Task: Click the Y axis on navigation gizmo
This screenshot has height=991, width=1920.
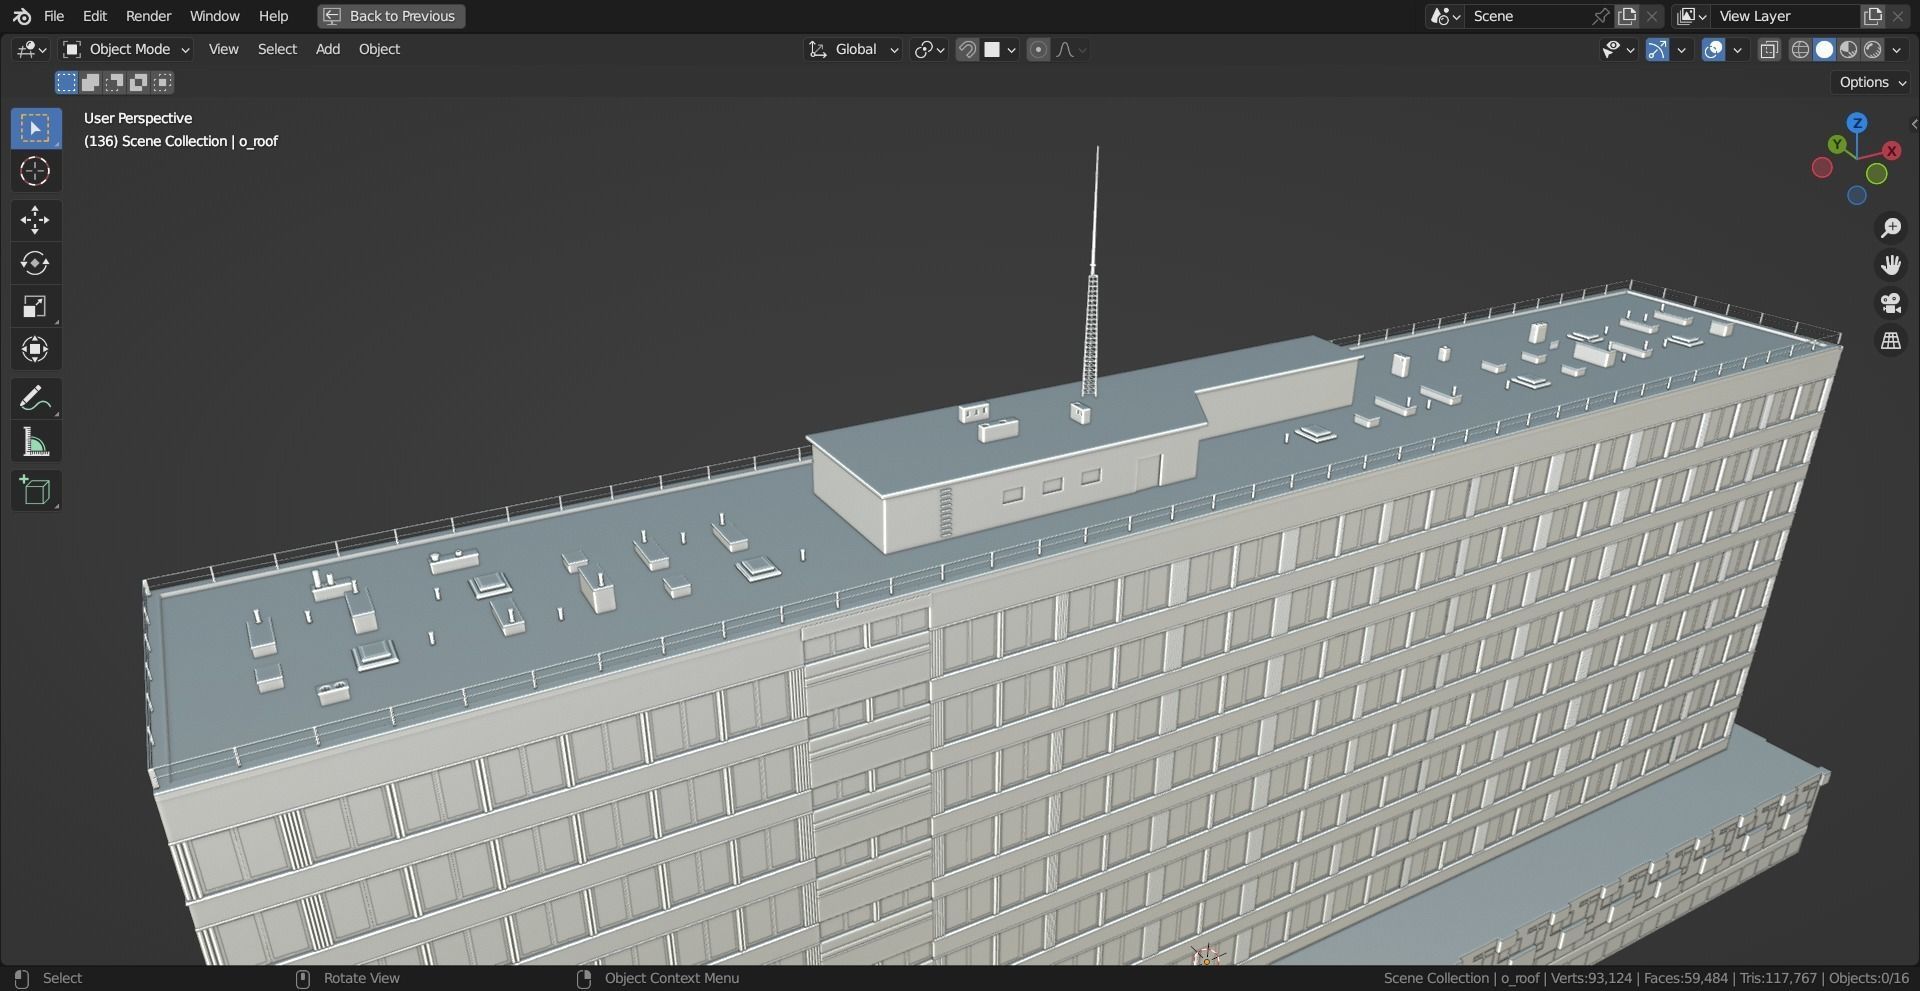Action: coord(1837,145)
